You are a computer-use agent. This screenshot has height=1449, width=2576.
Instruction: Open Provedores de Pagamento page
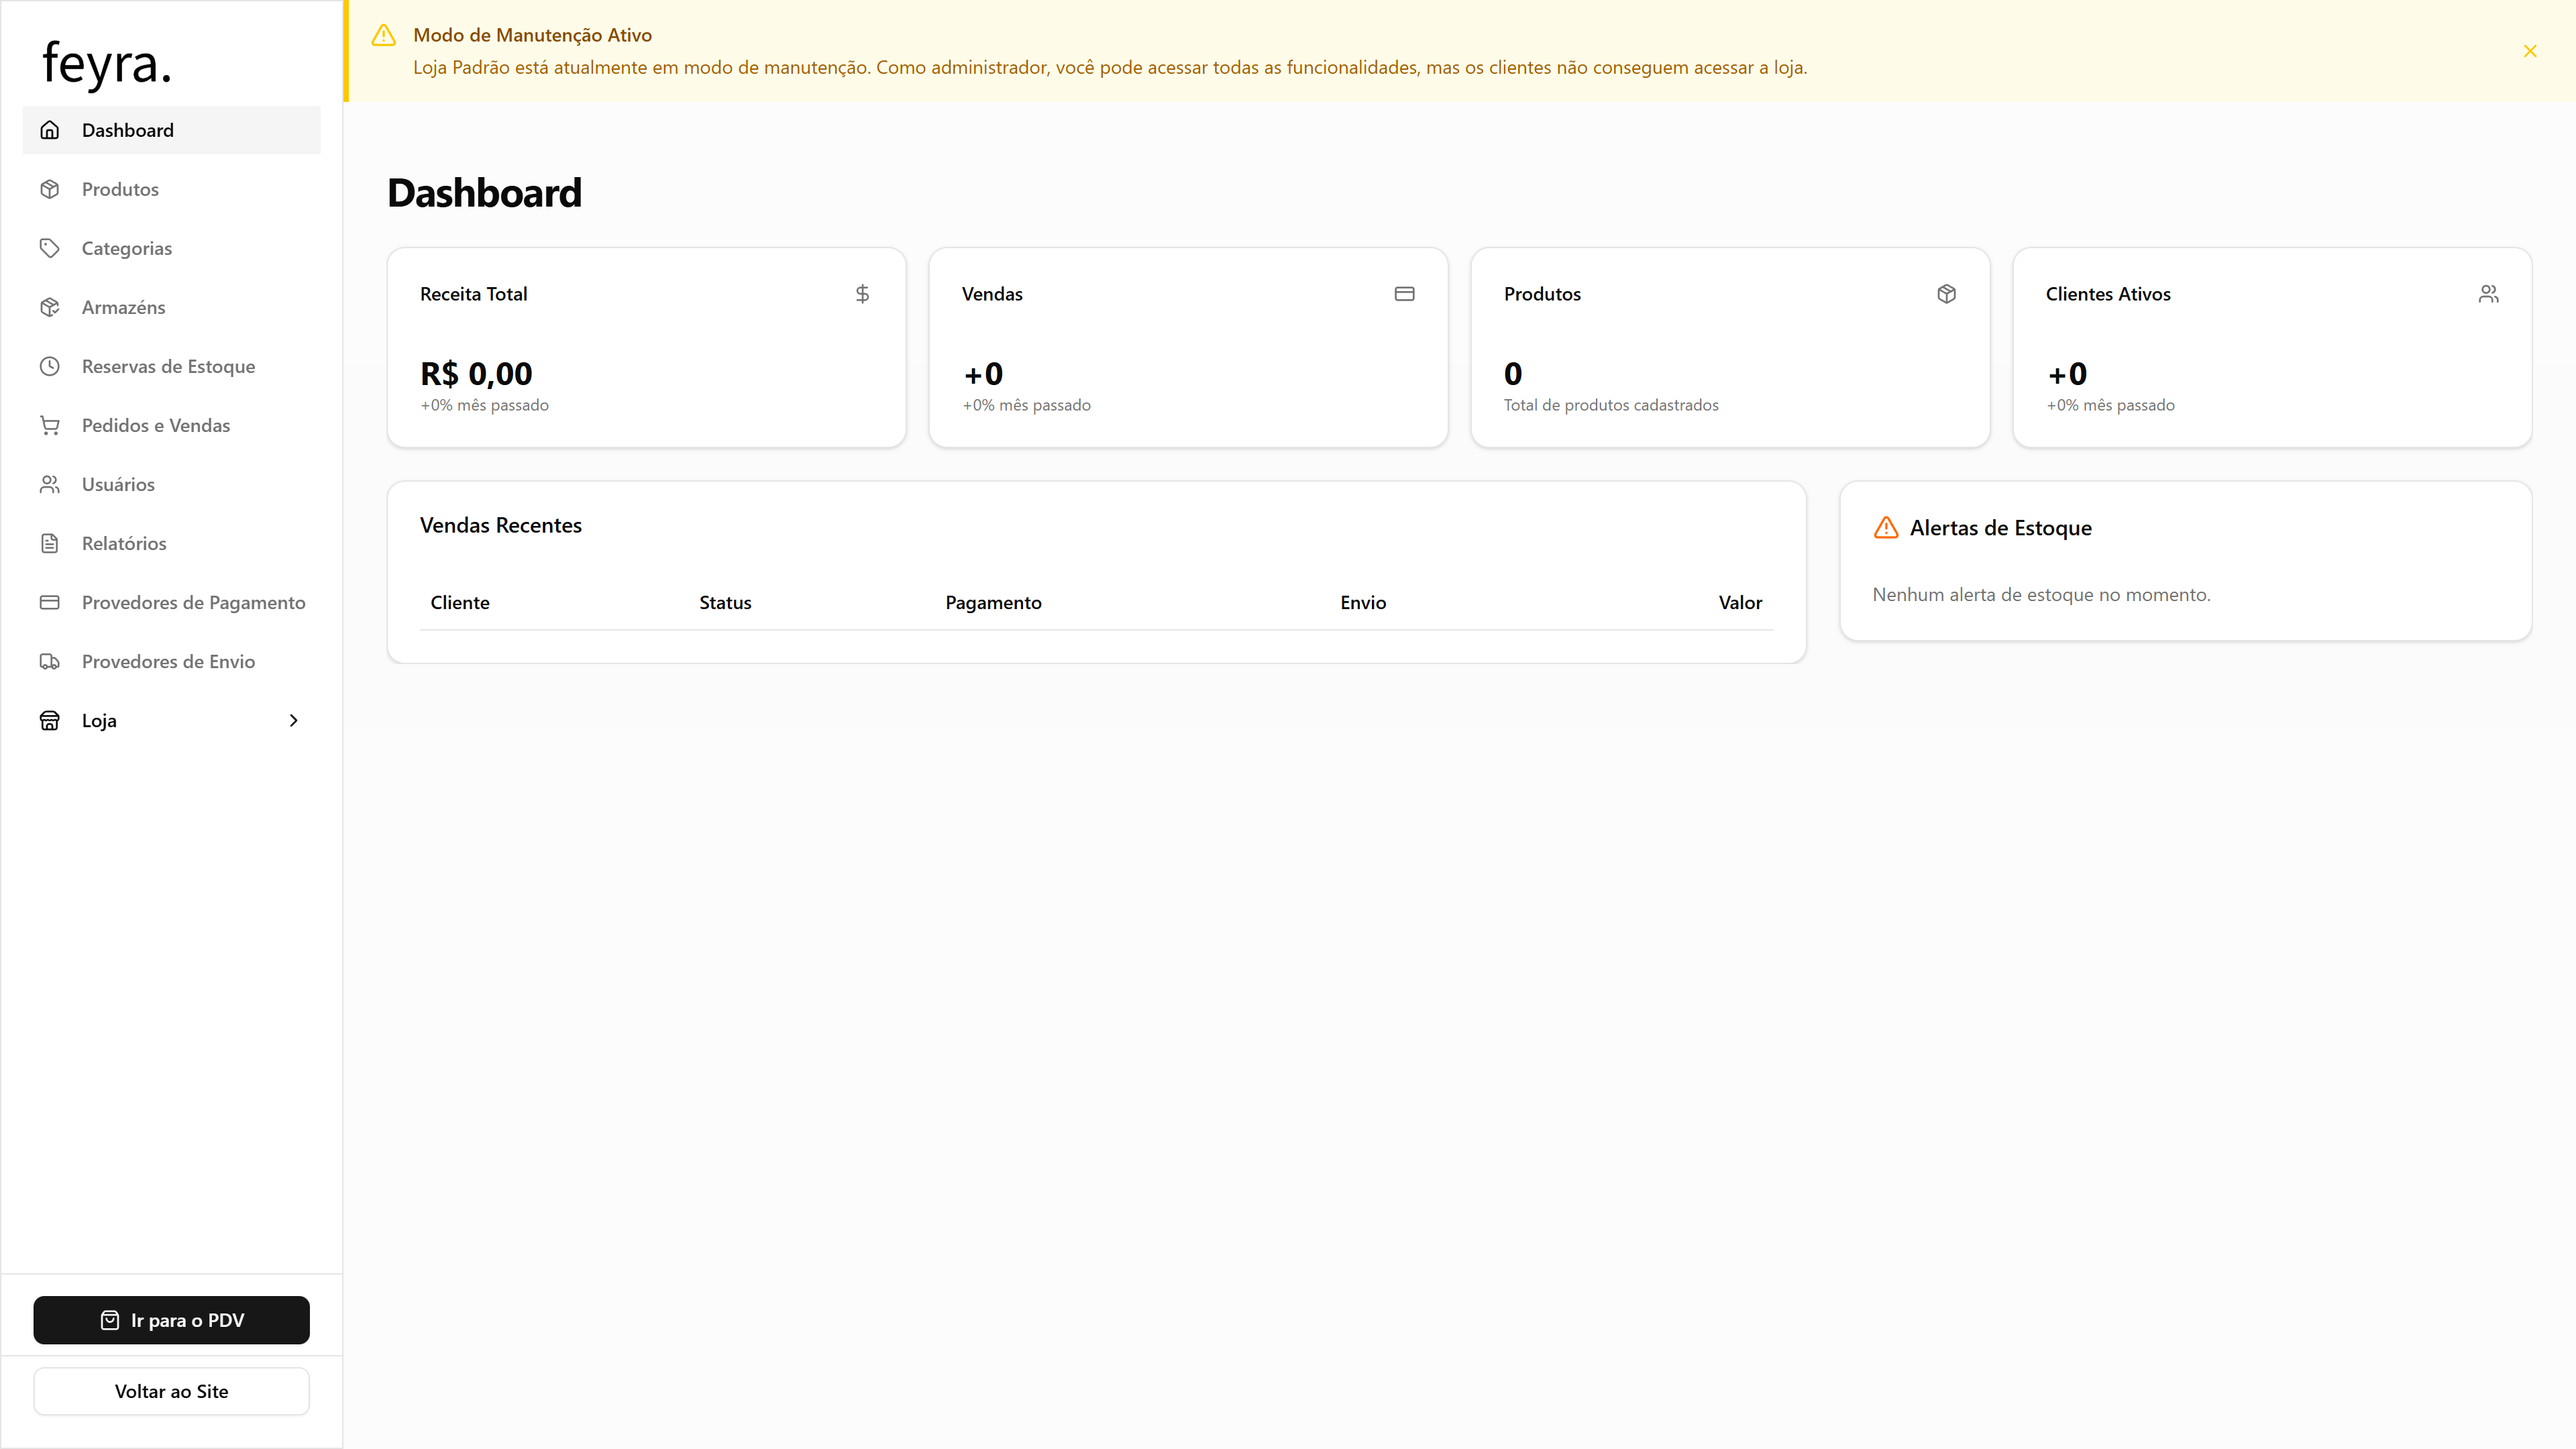click(x=193, y=602)
